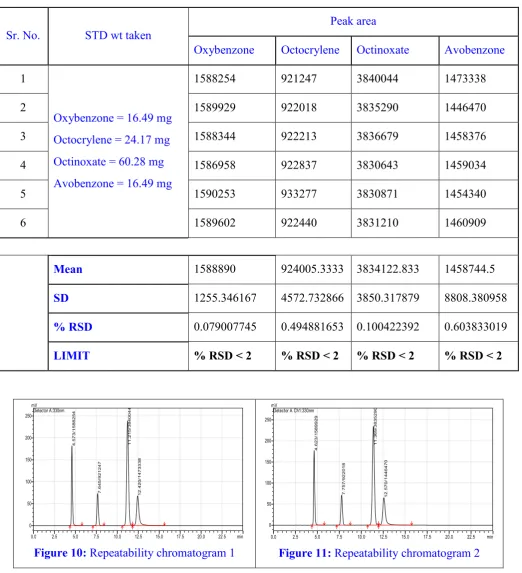
Task: Select cell value 921247
Action: click(299, 79)
